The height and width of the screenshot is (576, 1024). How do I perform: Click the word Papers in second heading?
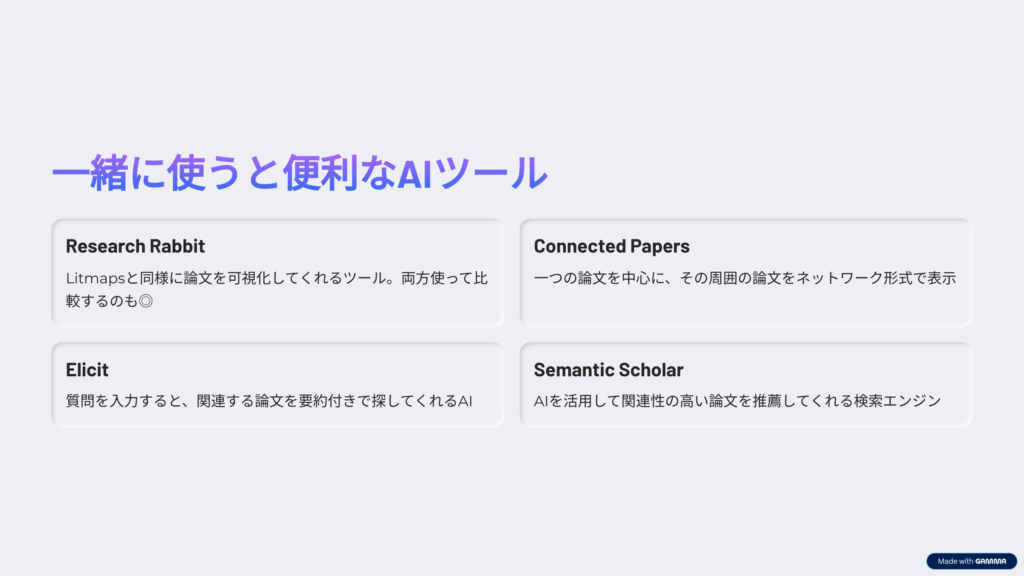tap(658, 246)
